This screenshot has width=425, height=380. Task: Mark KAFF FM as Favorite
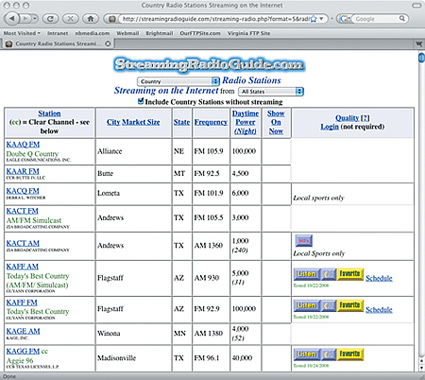(350, 306)
